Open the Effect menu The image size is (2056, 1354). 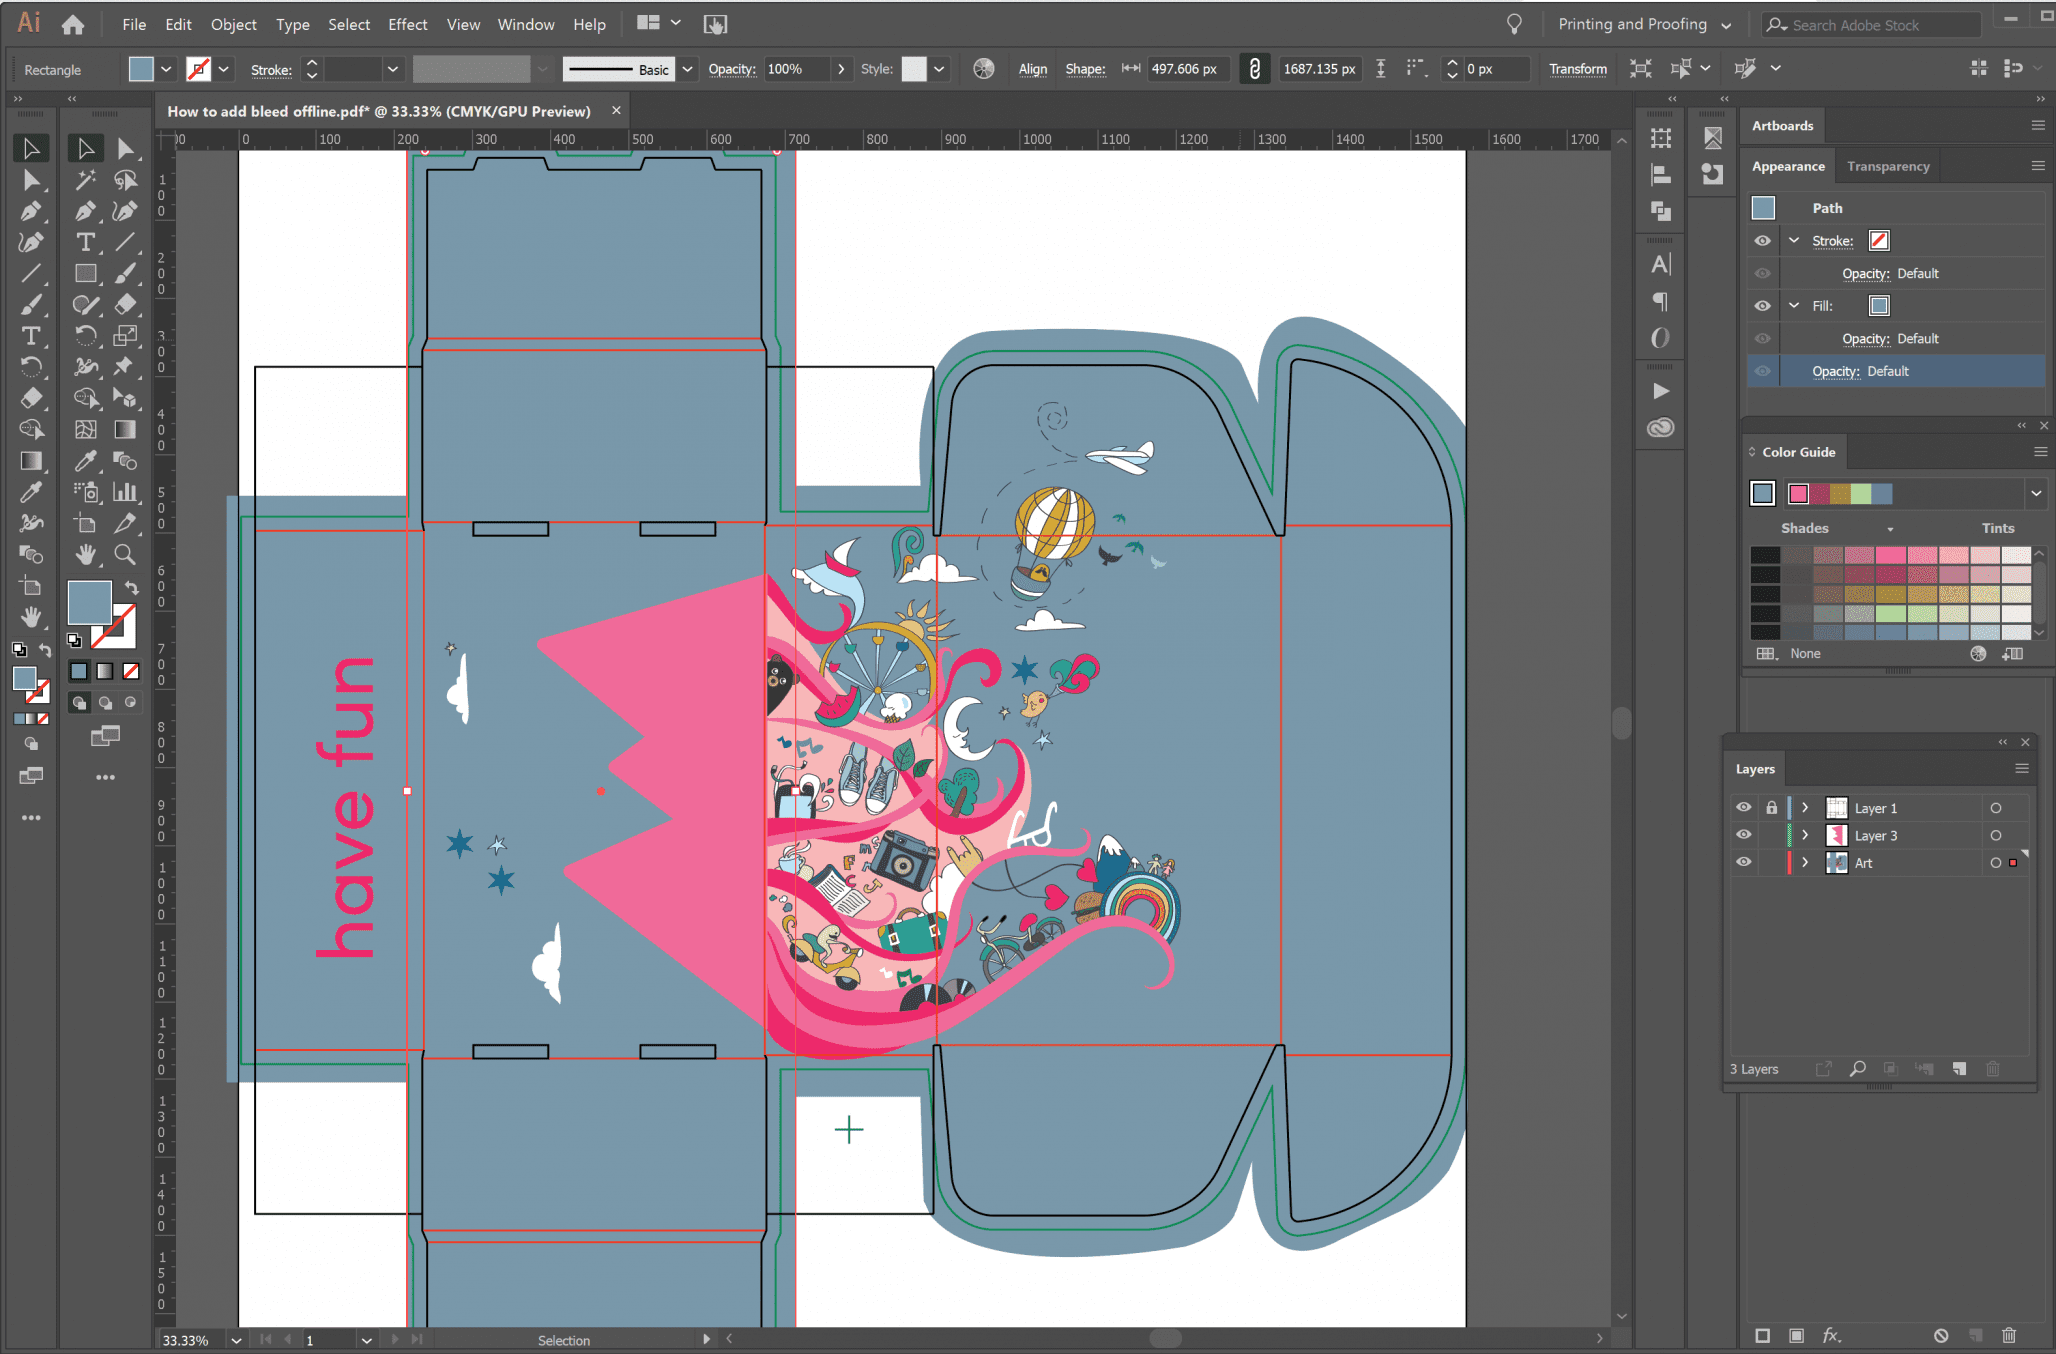407,24
